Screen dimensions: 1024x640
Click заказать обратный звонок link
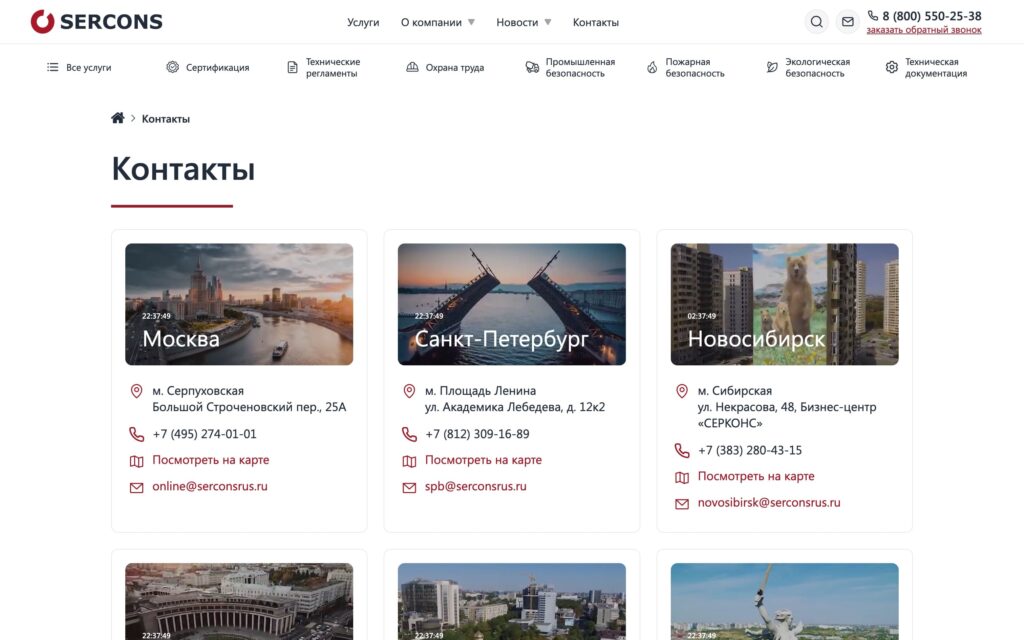pos(924,30)
